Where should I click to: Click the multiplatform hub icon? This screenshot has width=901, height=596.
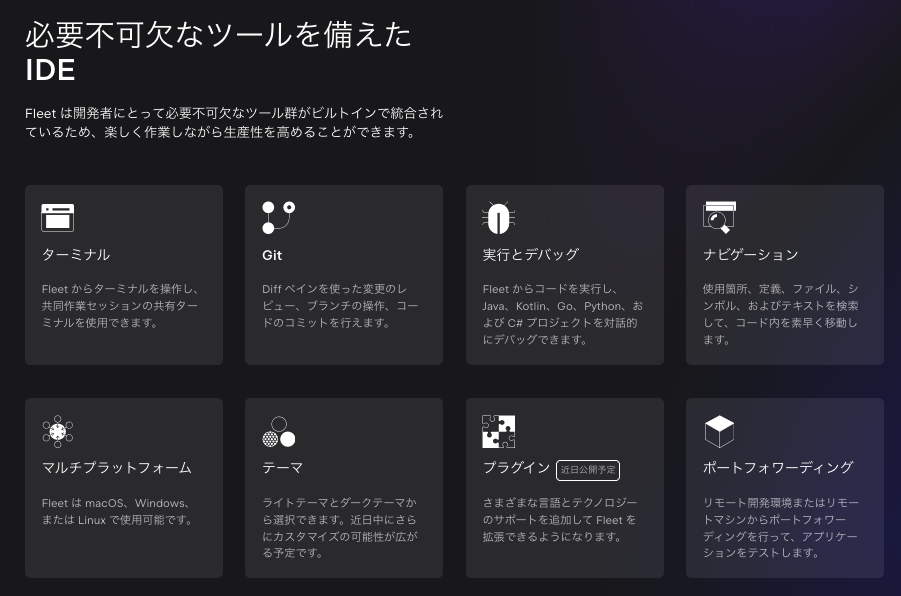(x=57, y=431)
